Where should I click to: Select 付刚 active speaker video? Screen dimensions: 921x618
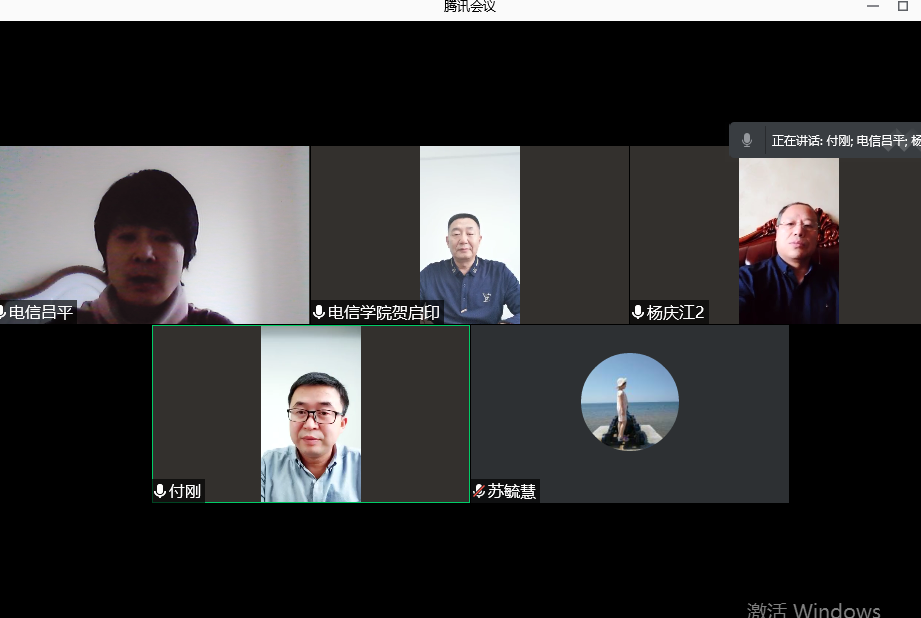pos(311,414)
